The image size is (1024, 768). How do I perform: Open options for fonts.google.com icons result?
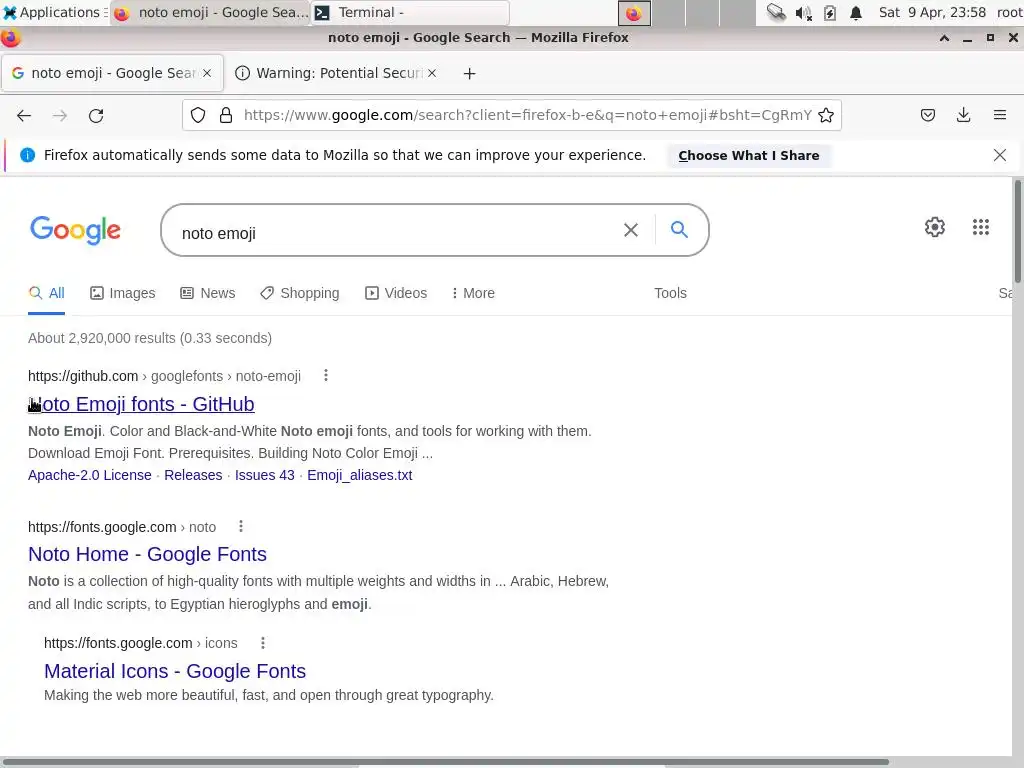click(263, 643)
